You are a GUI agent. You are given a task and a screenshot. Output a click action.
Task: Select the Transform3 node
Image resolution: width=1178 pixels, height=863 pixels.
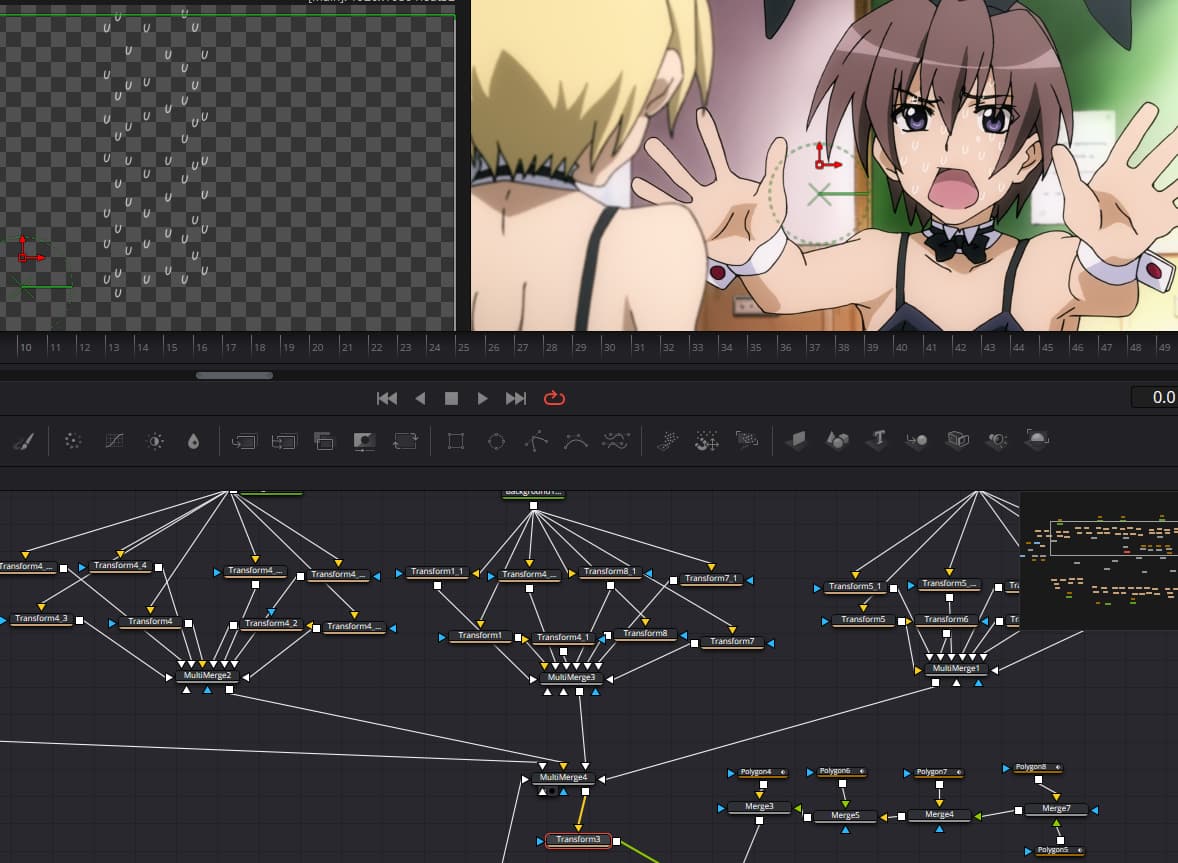tap(578, 840)
